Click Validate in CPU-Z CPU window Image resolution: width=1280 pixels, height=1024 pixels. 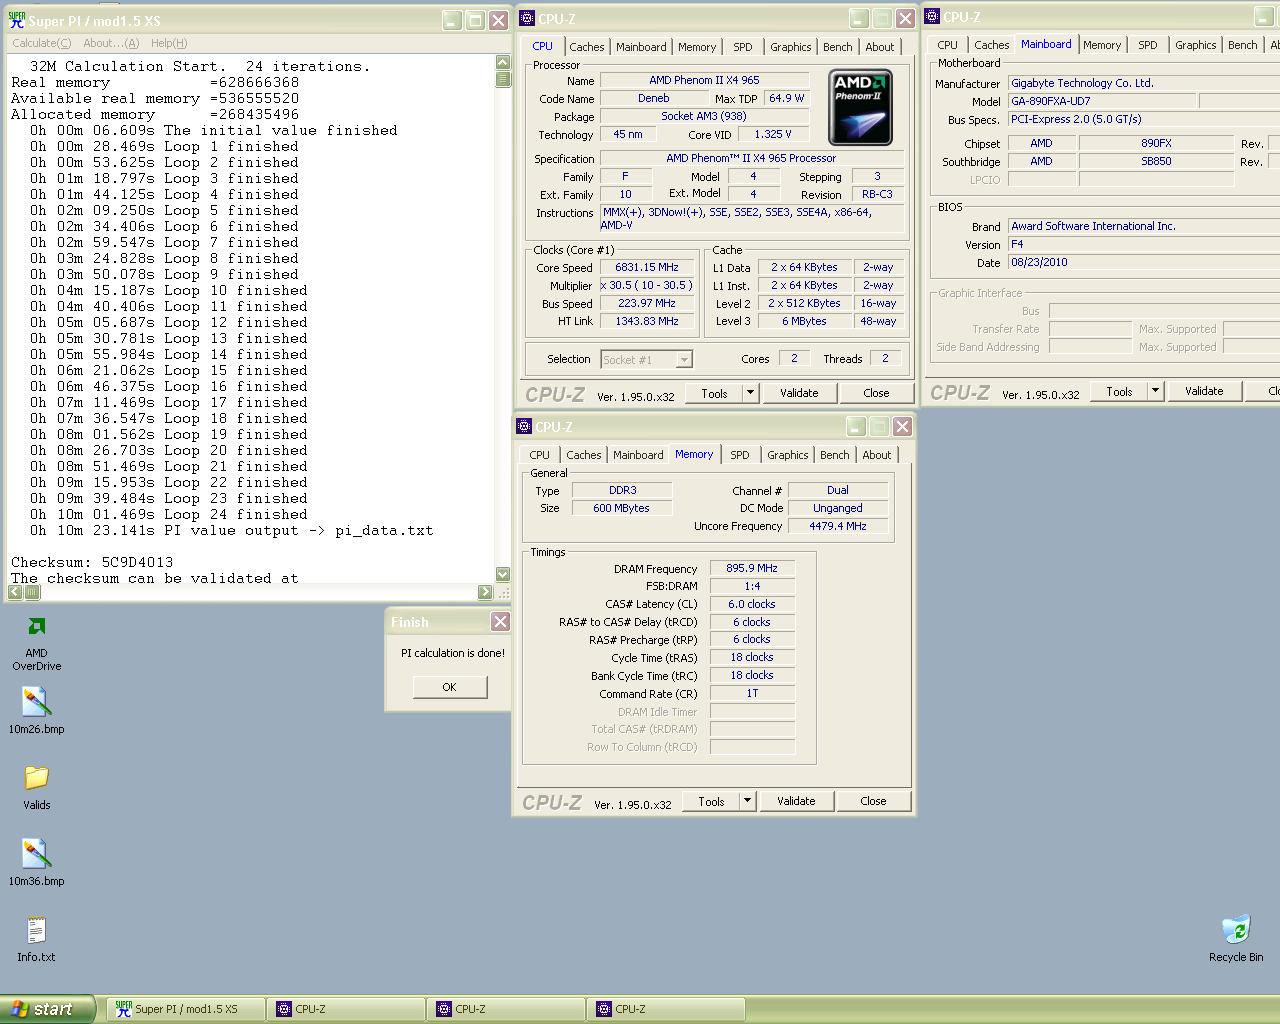[799, 393]
